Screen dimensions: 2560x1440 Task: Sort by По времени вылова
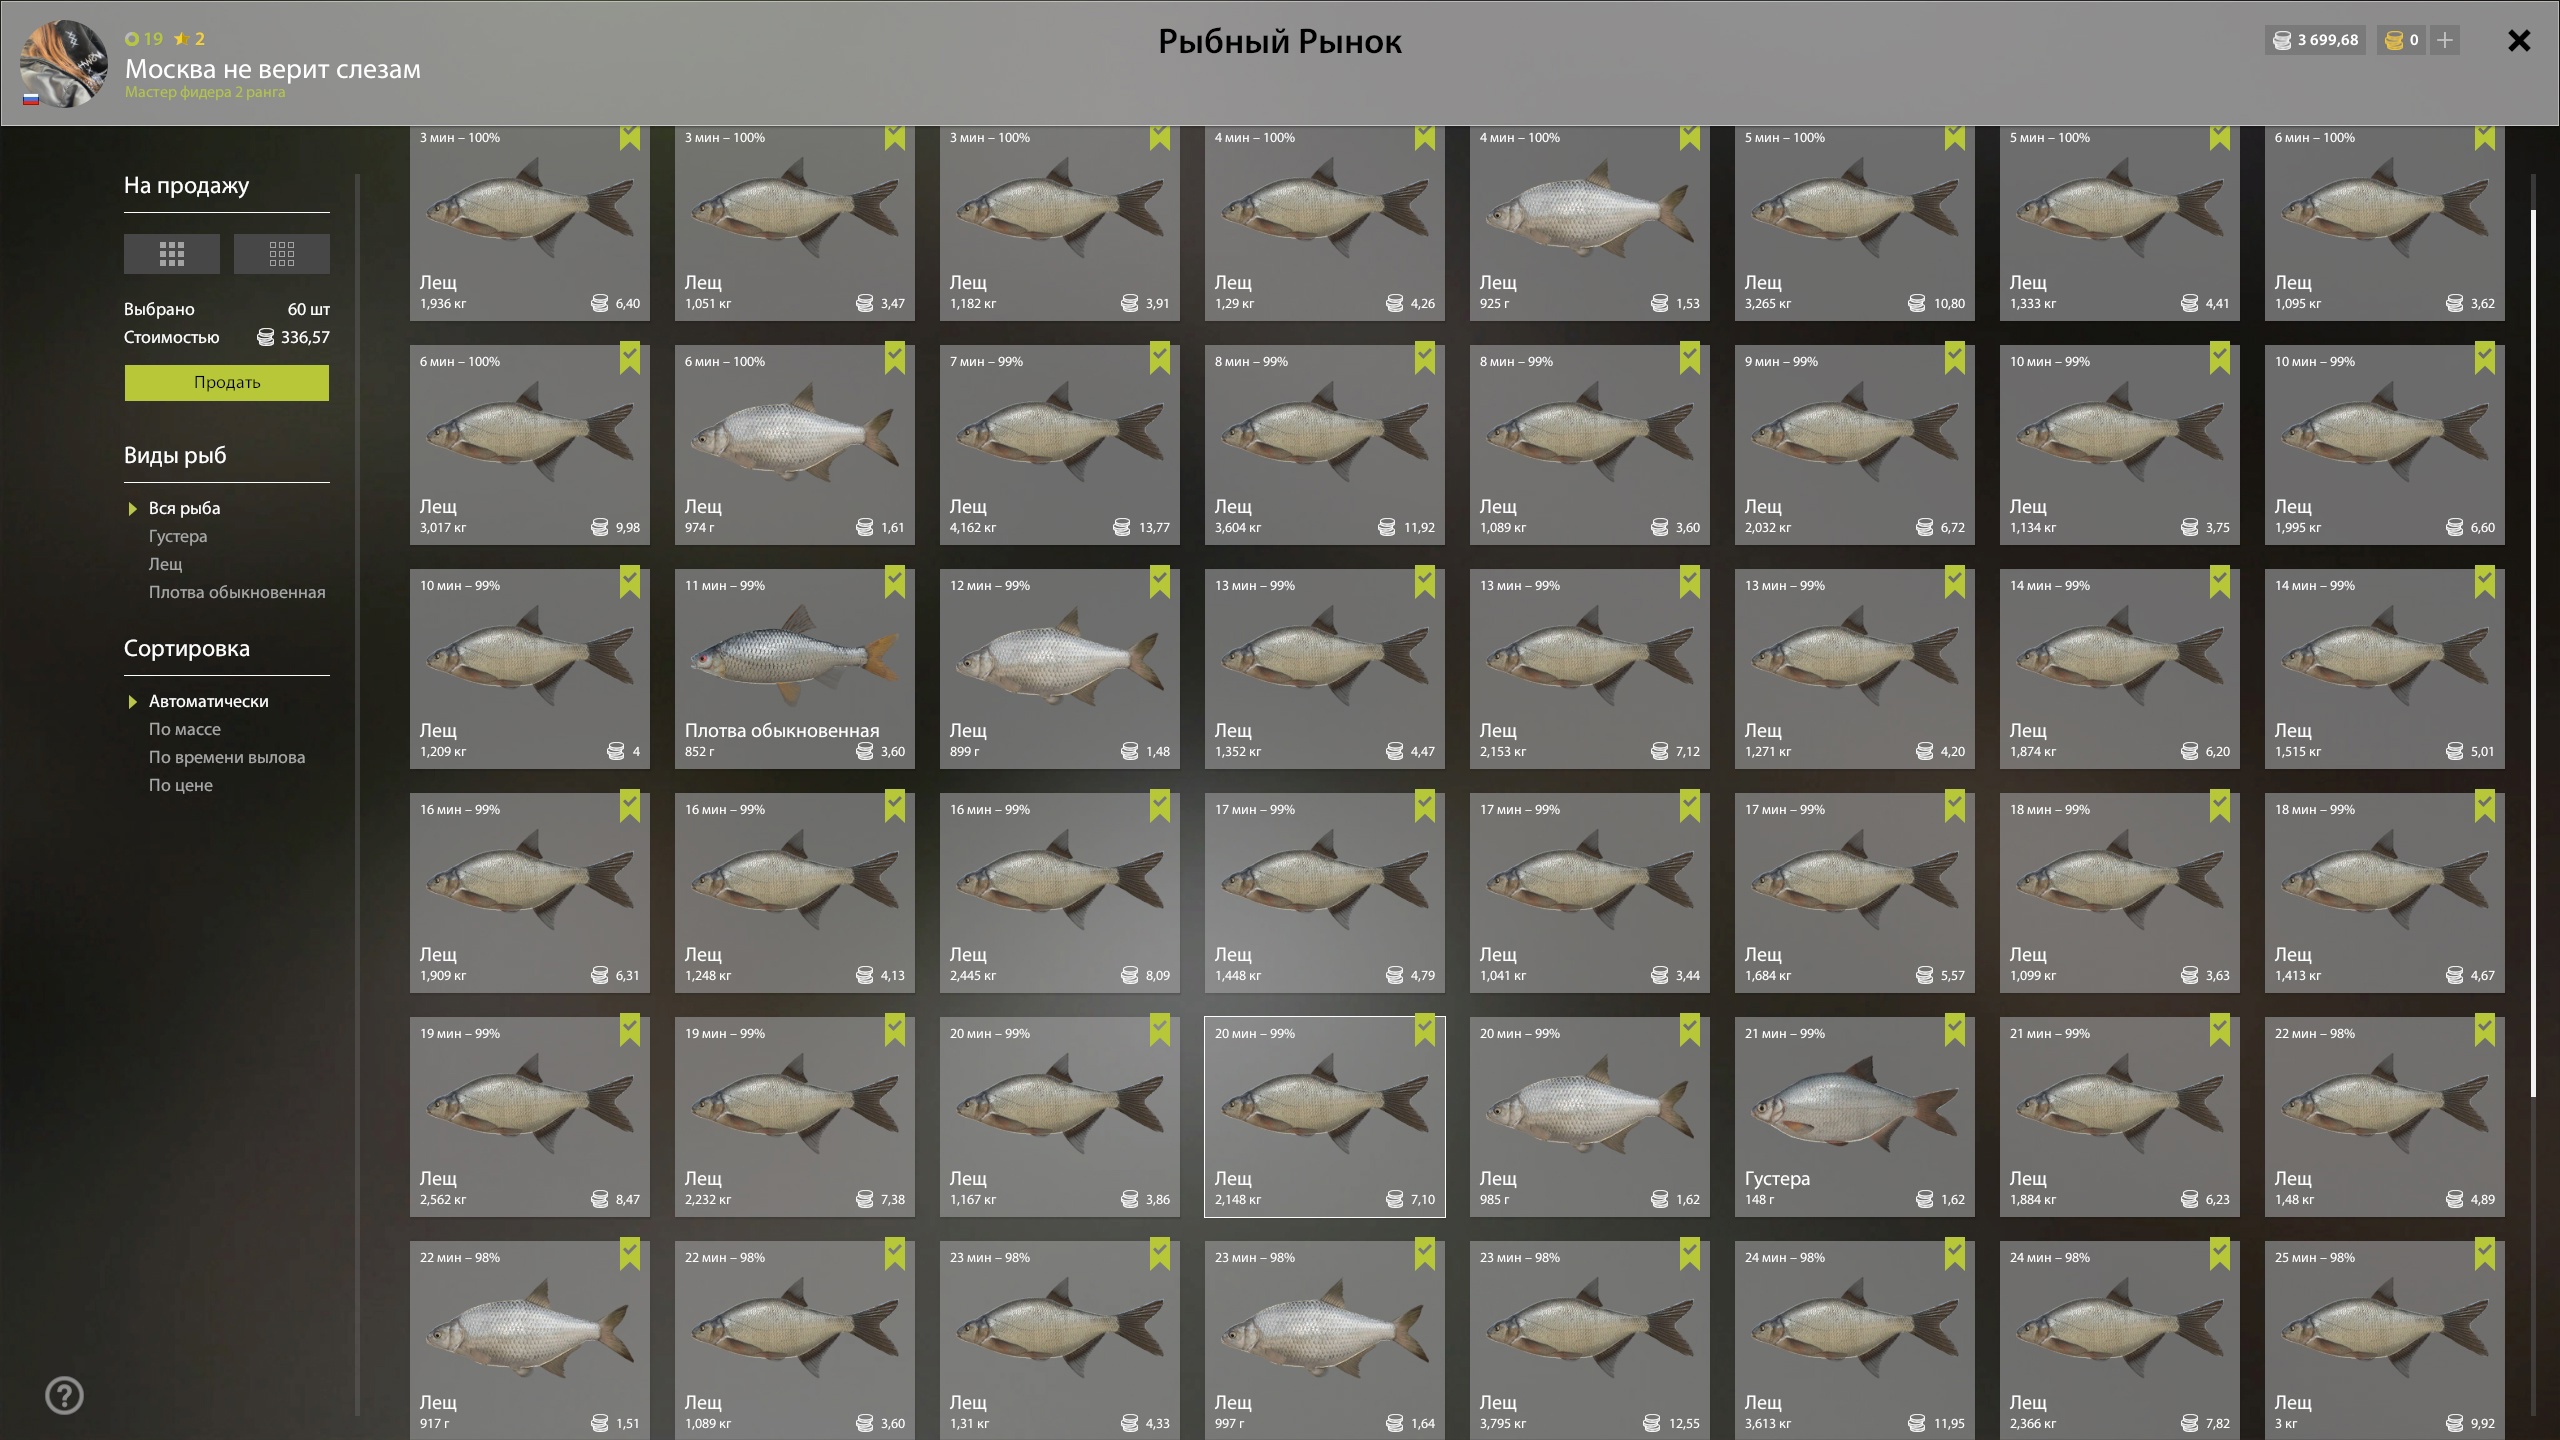227,757
